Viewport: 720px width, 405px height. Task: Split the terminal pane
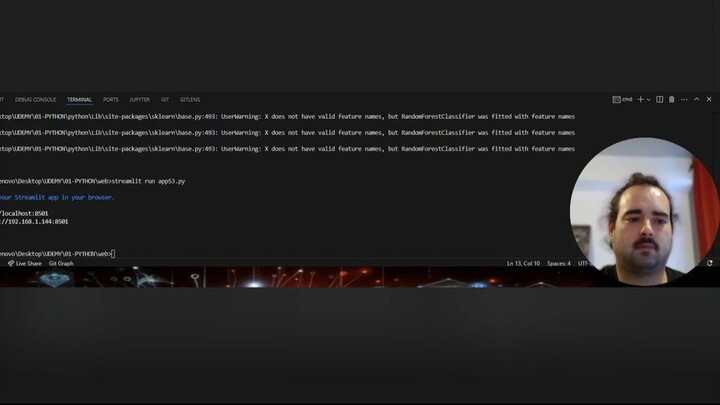(x=660, y=100)
